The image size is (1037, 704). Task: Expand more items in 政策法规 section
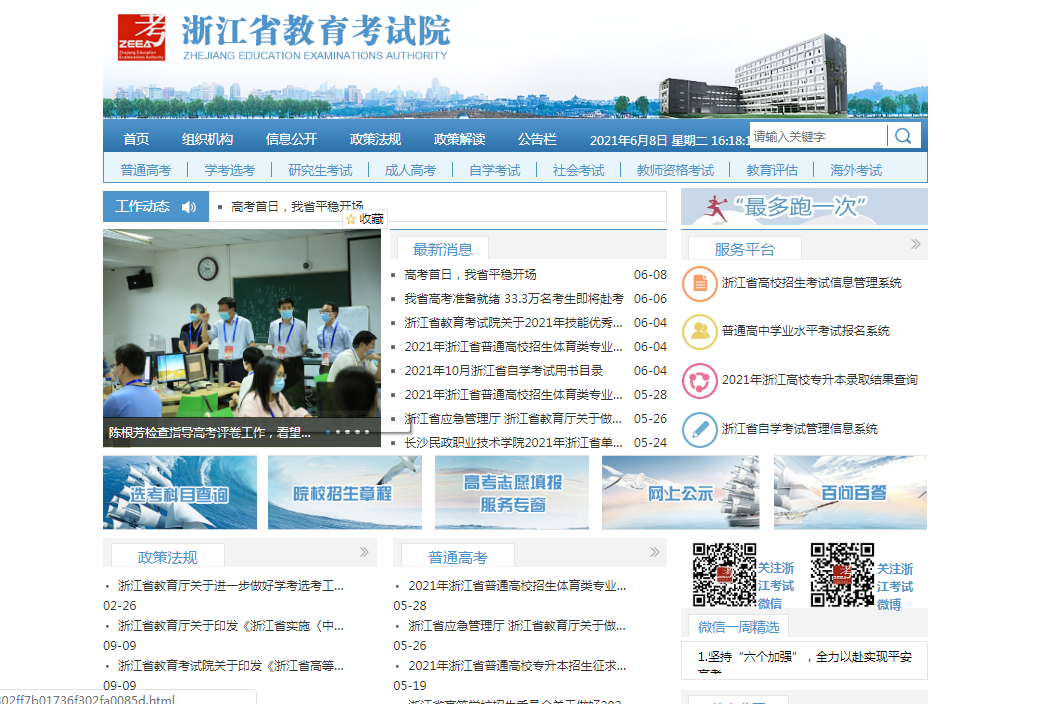tap(364, 552)
